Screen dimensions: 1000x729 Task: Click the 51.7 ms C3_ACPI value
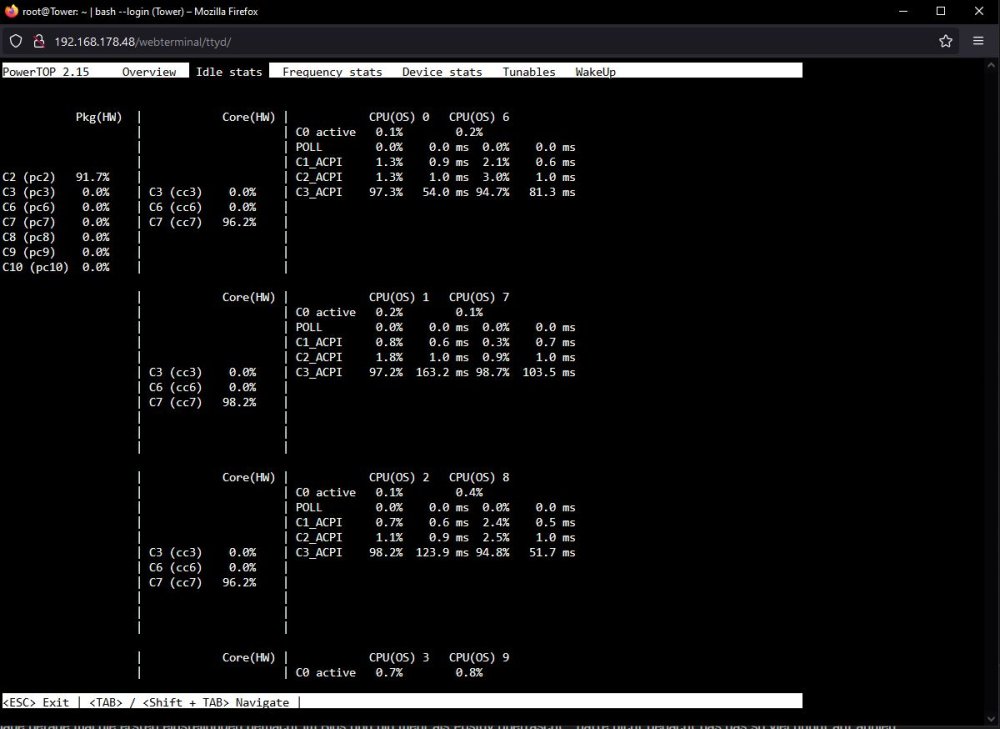(x=552, y=553)
